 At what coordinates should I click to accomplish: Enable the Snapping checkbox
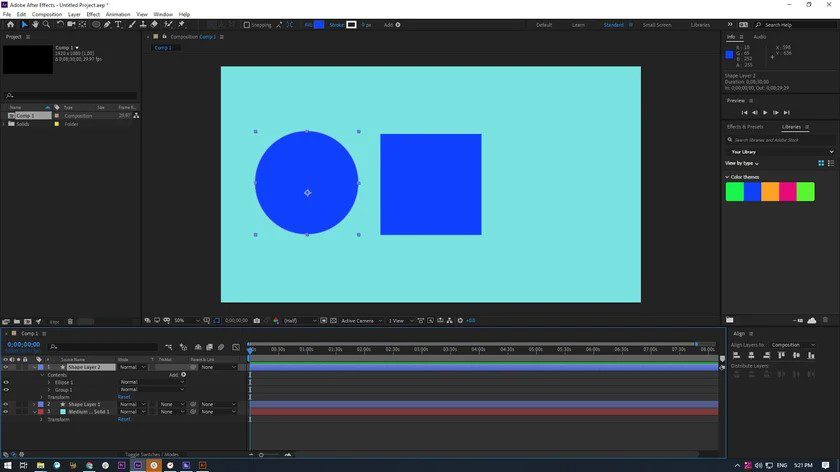(246, 25)
